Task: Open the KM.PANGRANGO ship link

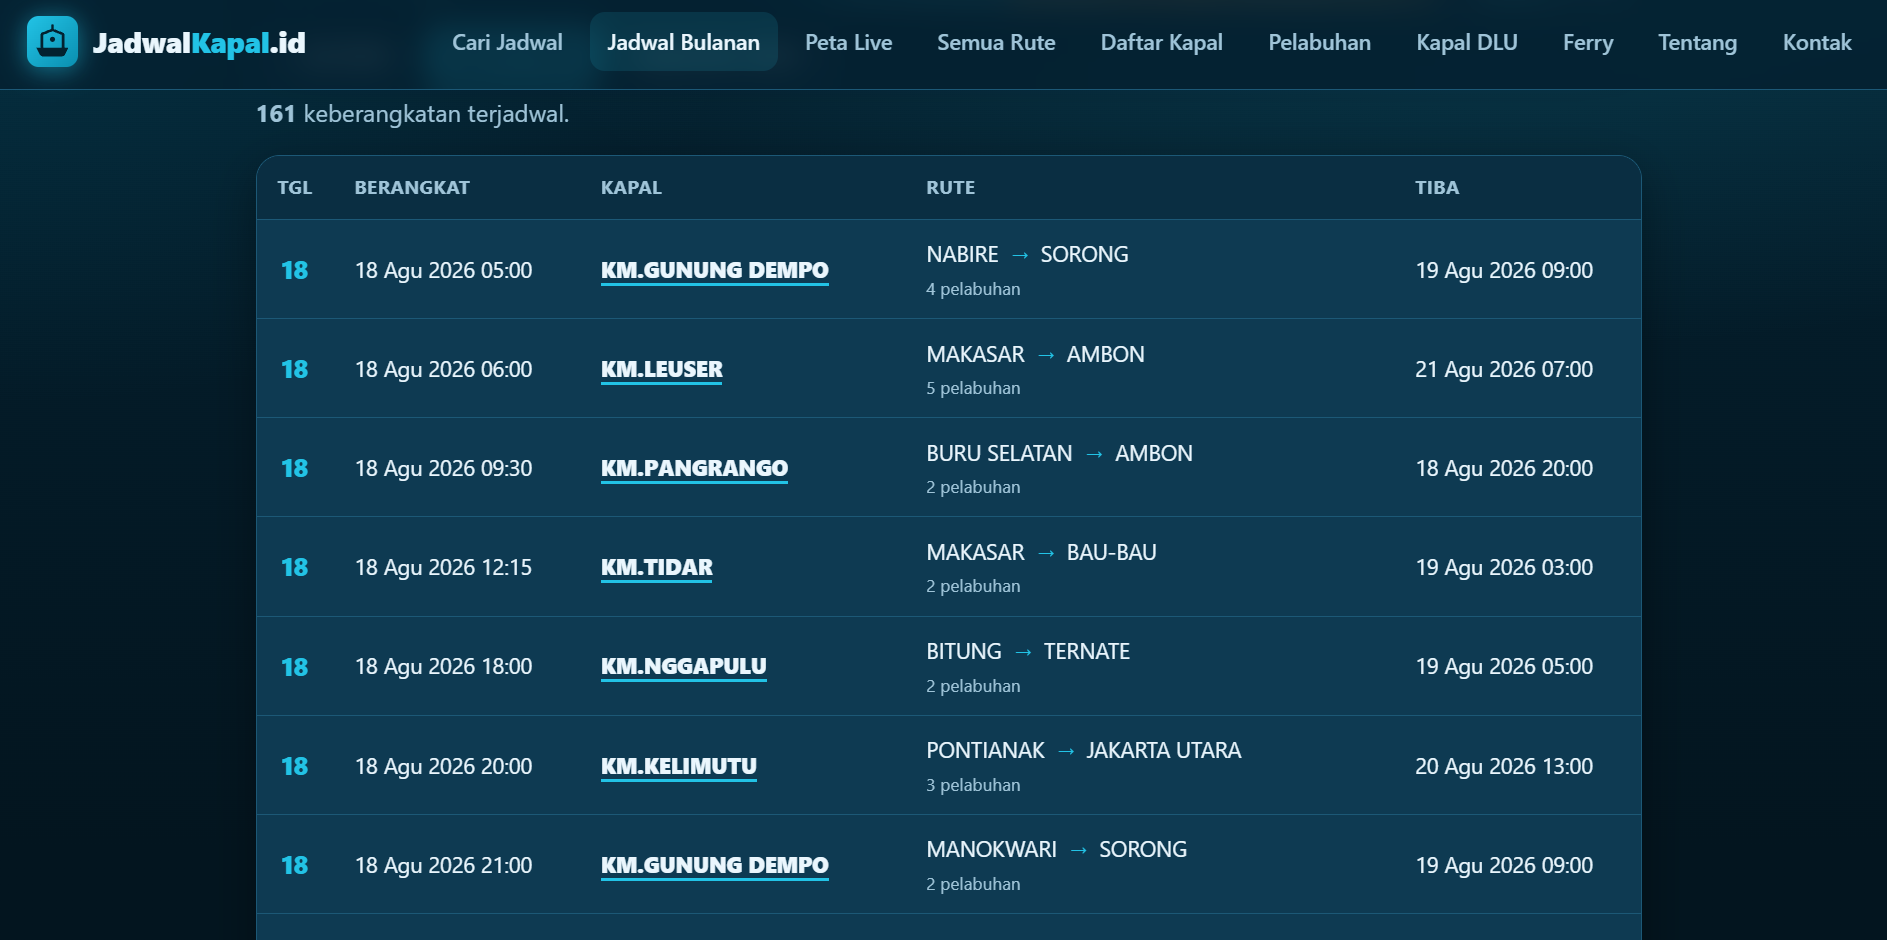Action: point(694,468)
